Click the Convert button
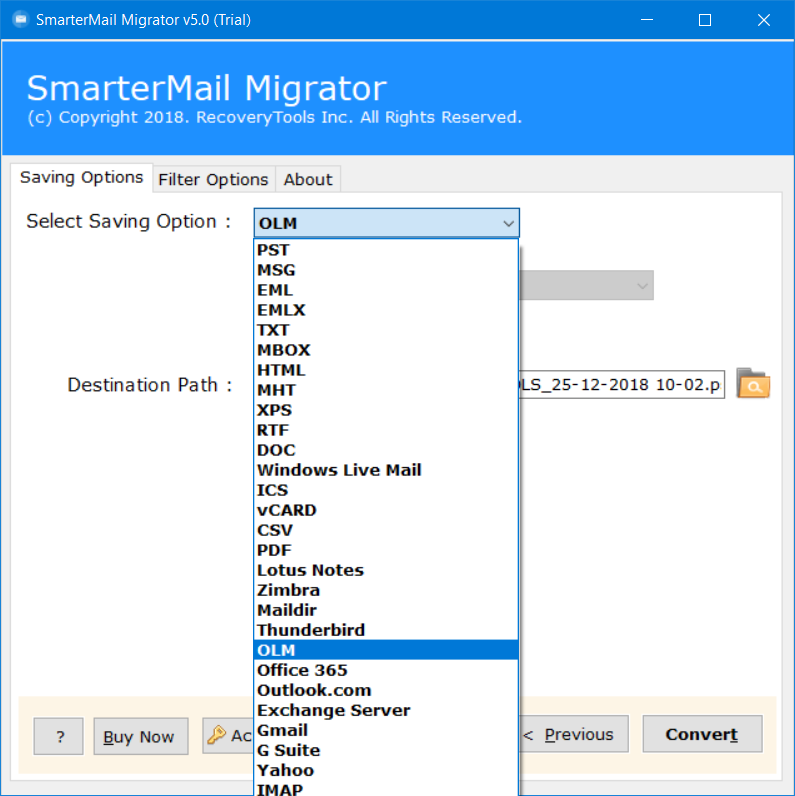This screenshot has width=795, height=796. [x=702, y=734]
